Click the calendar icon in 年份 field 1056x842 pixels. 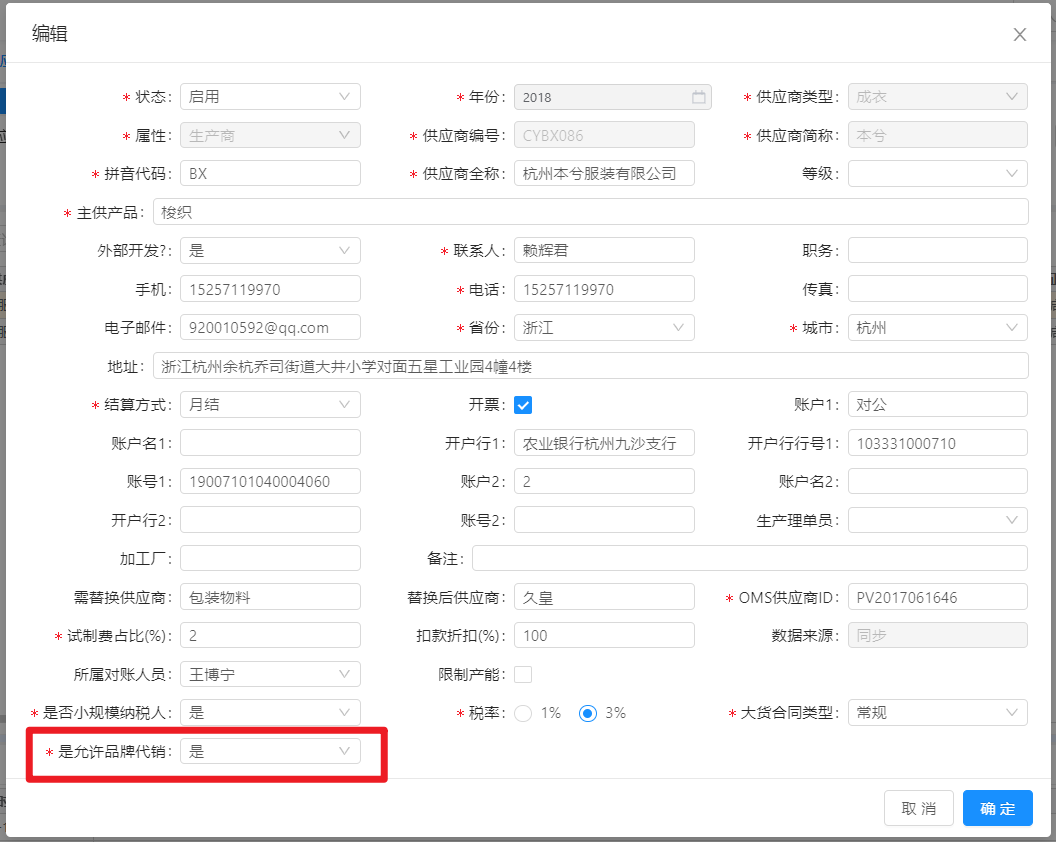coord(698,97)
